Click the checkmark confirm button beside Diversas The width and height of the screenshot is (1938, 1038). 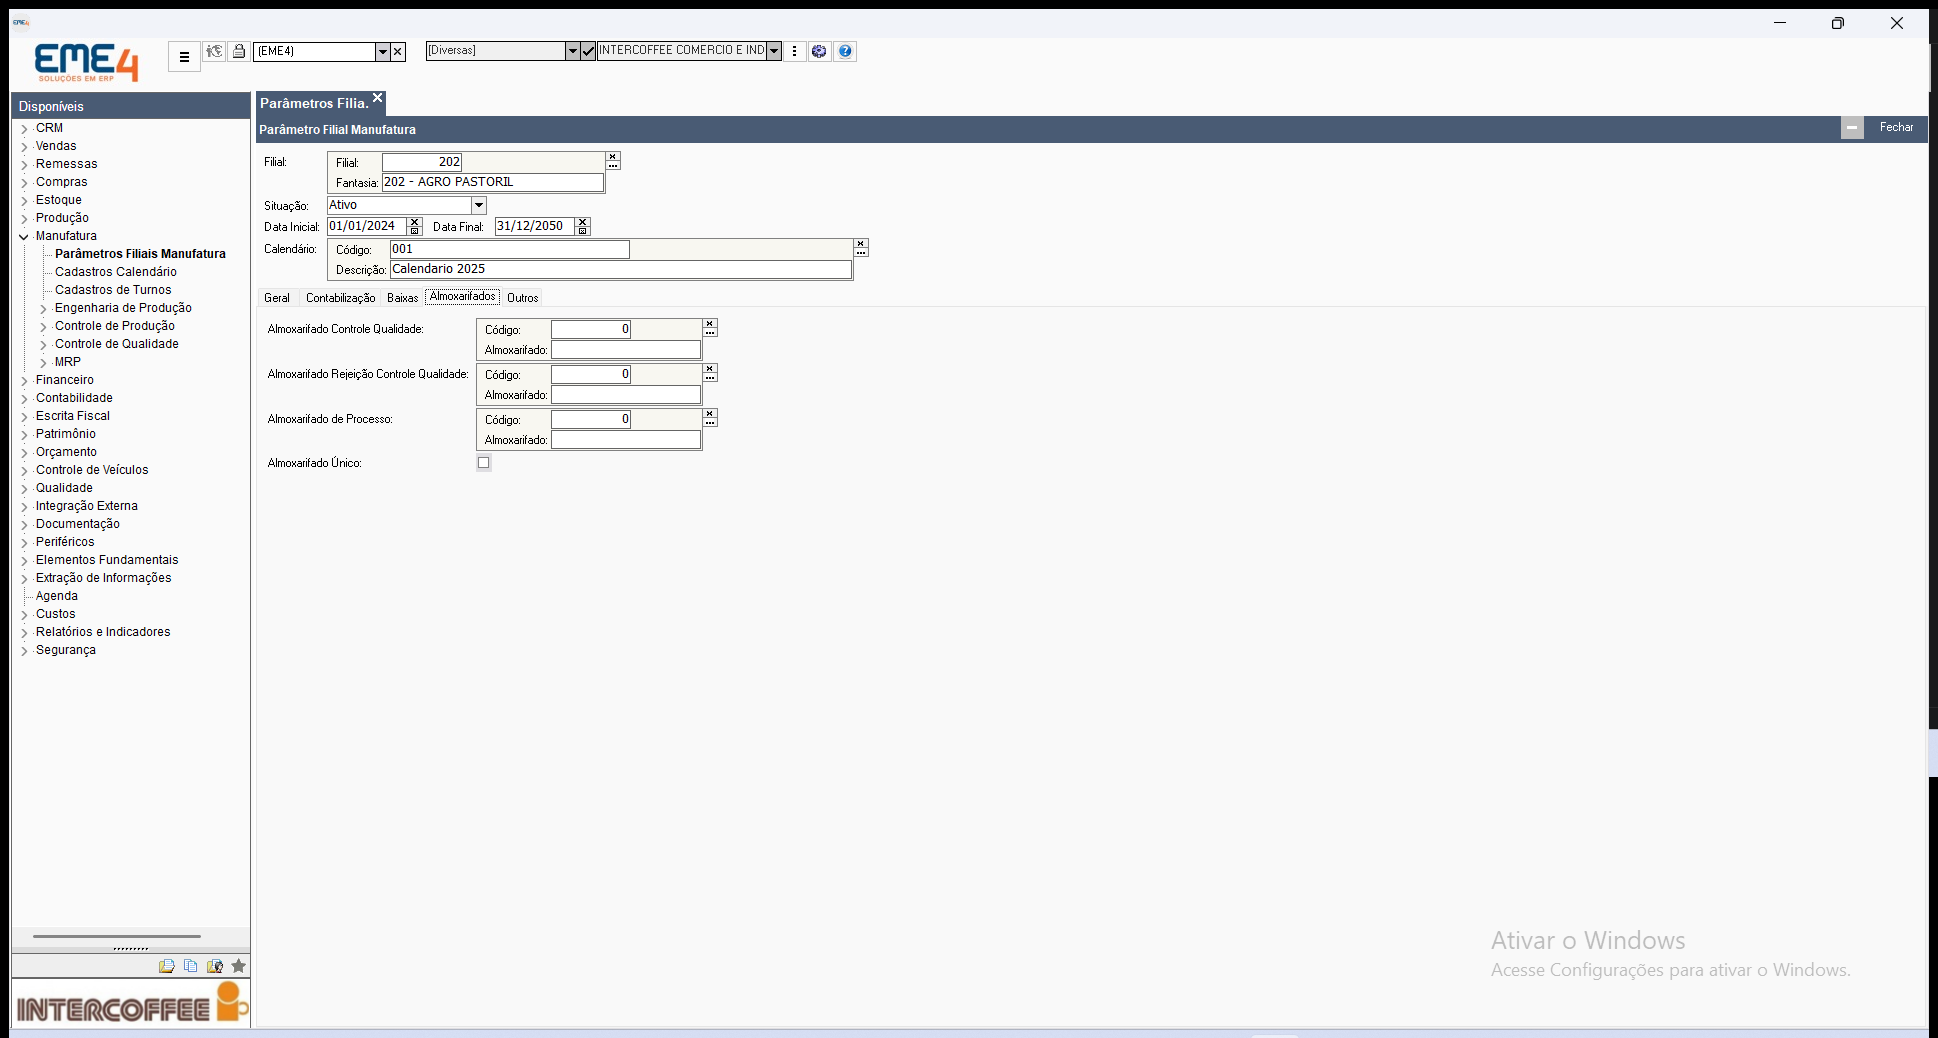pos(588,51)
